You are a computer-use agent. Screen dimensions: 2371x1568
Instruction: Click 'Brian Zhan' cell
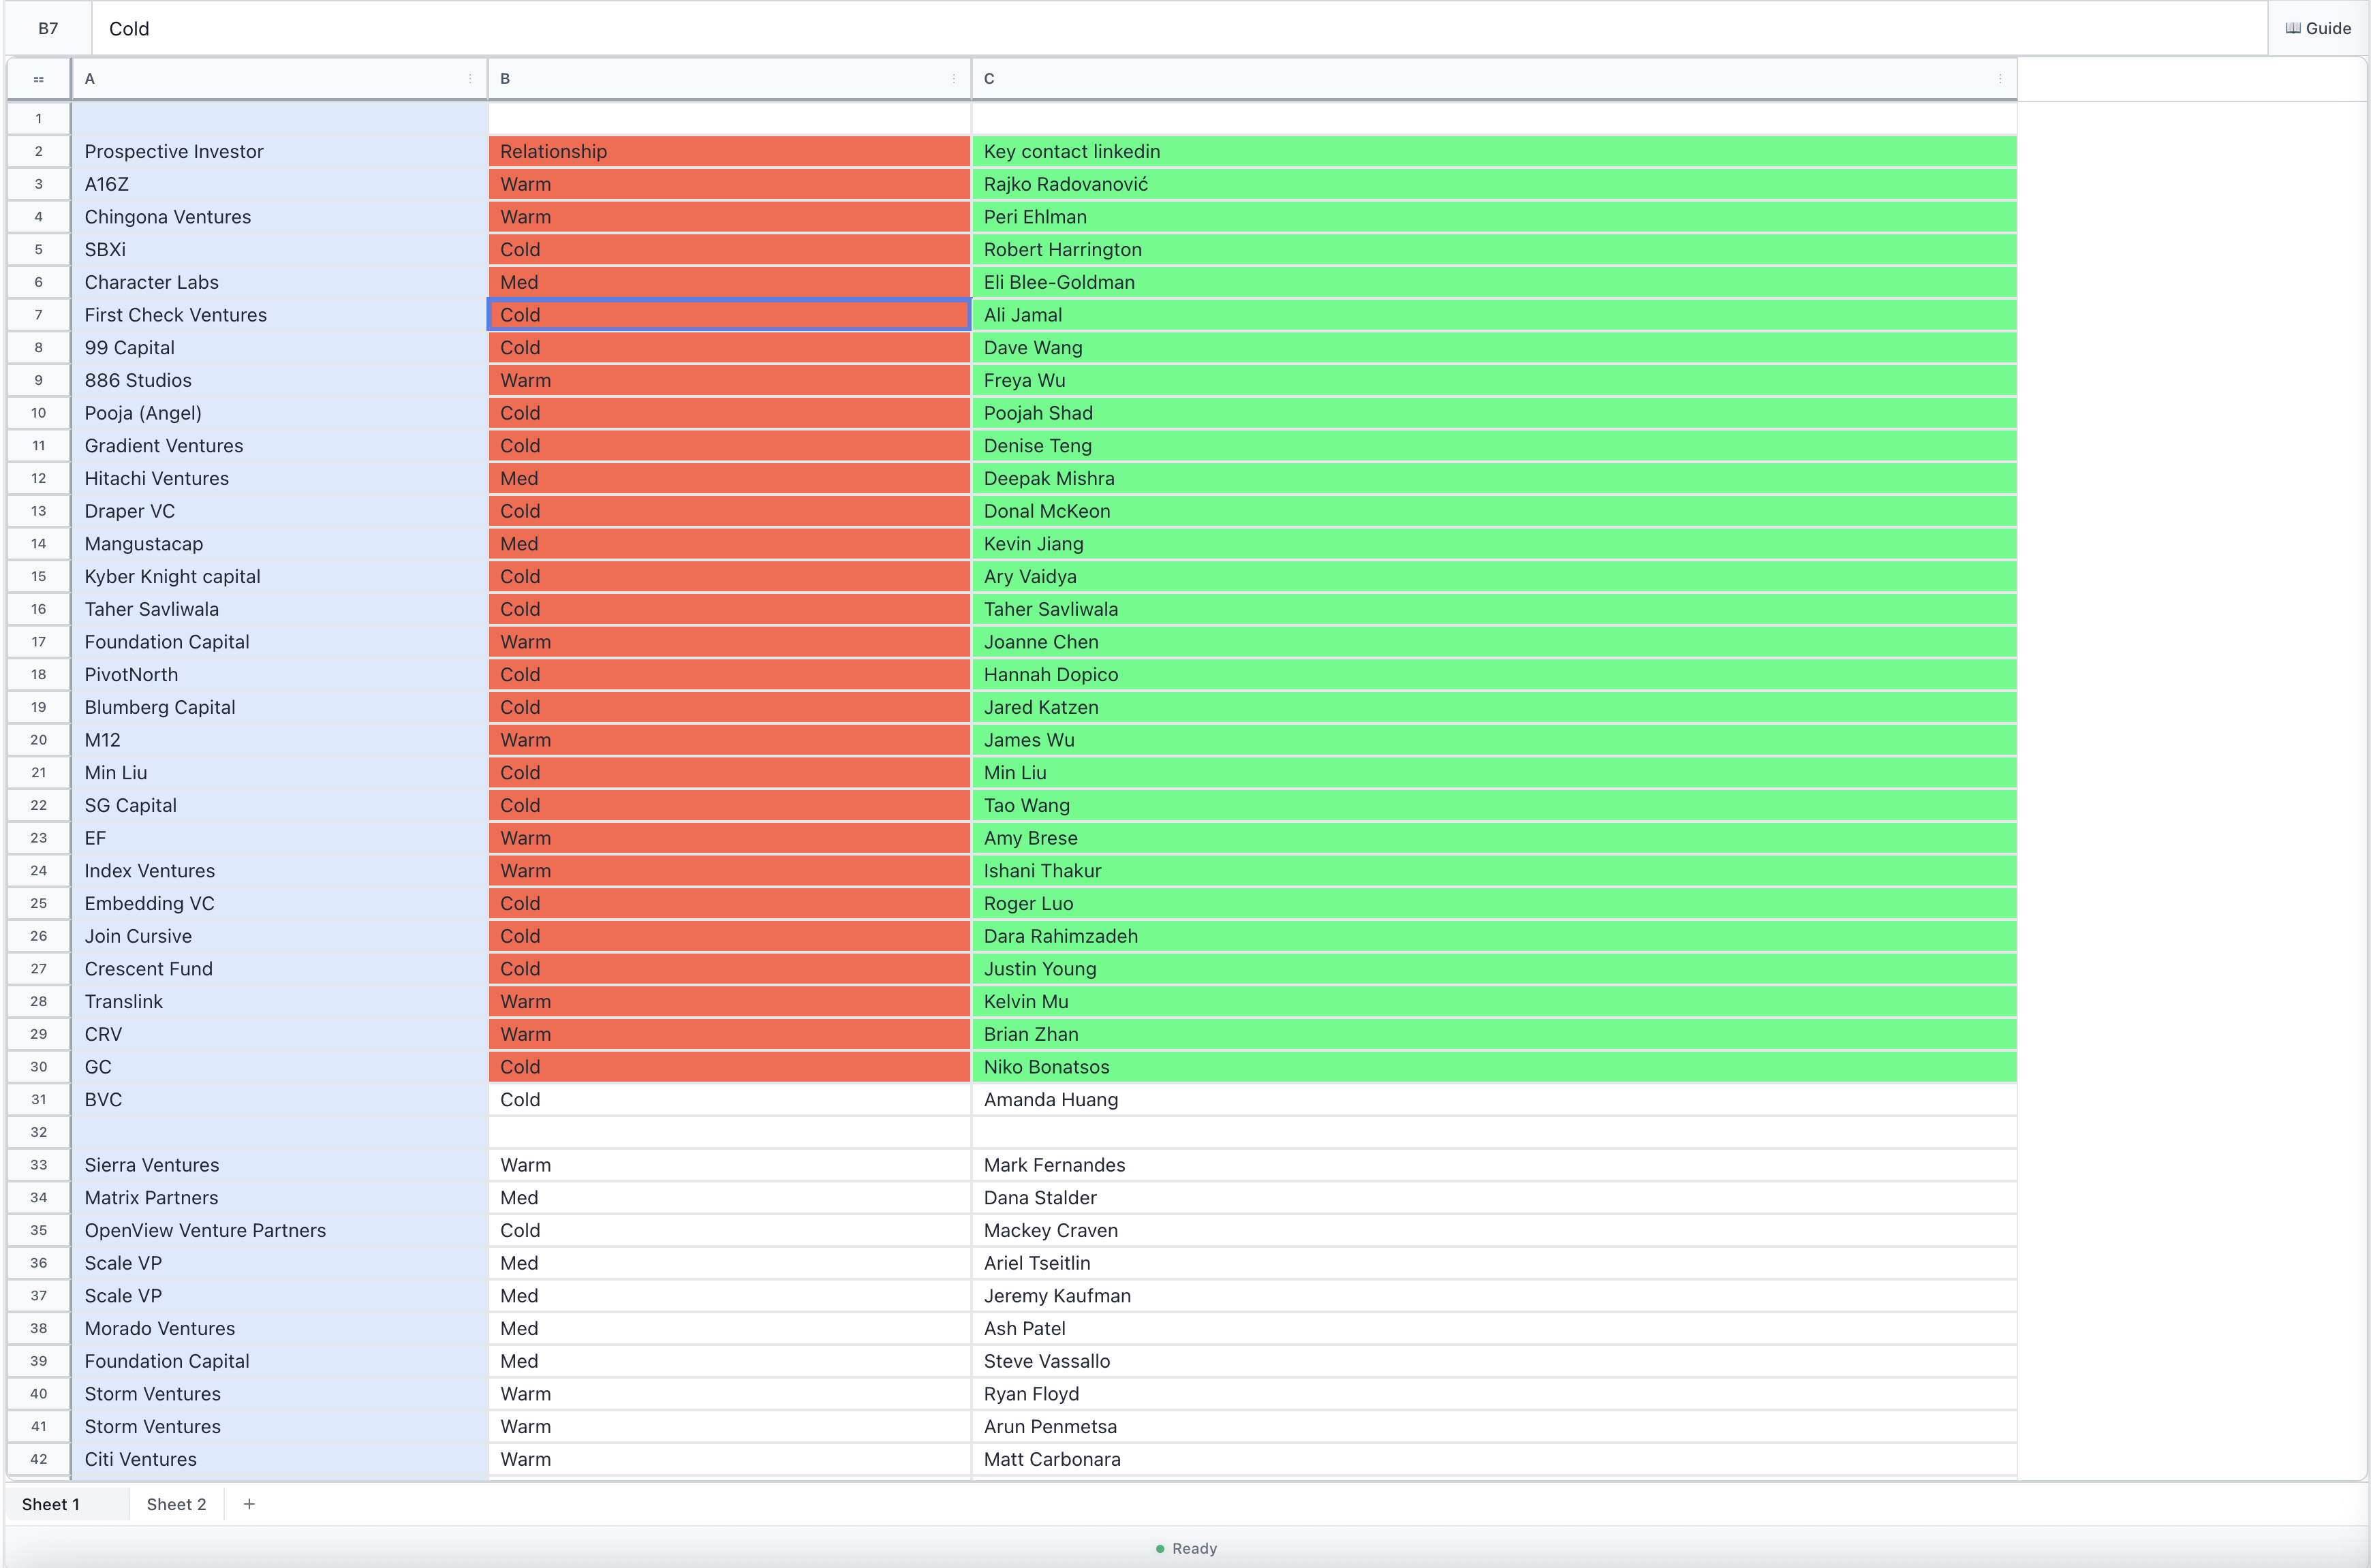point(1494,1034)
